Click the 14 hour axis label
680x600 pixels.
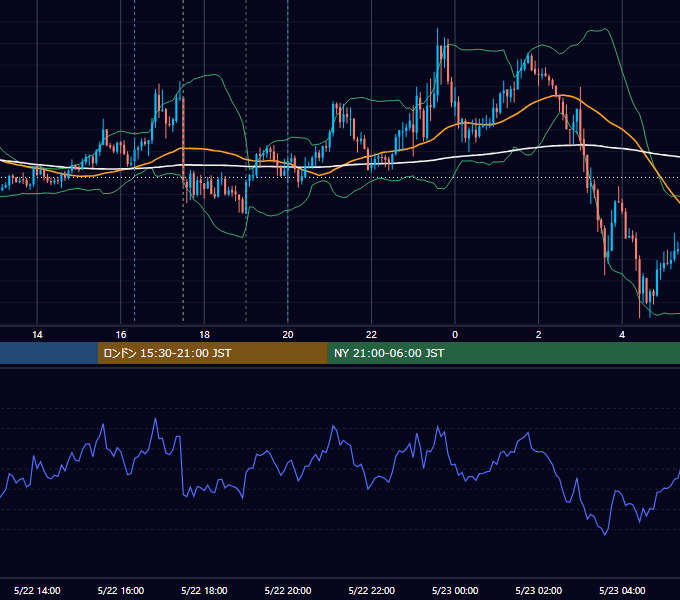coord(37,335)
